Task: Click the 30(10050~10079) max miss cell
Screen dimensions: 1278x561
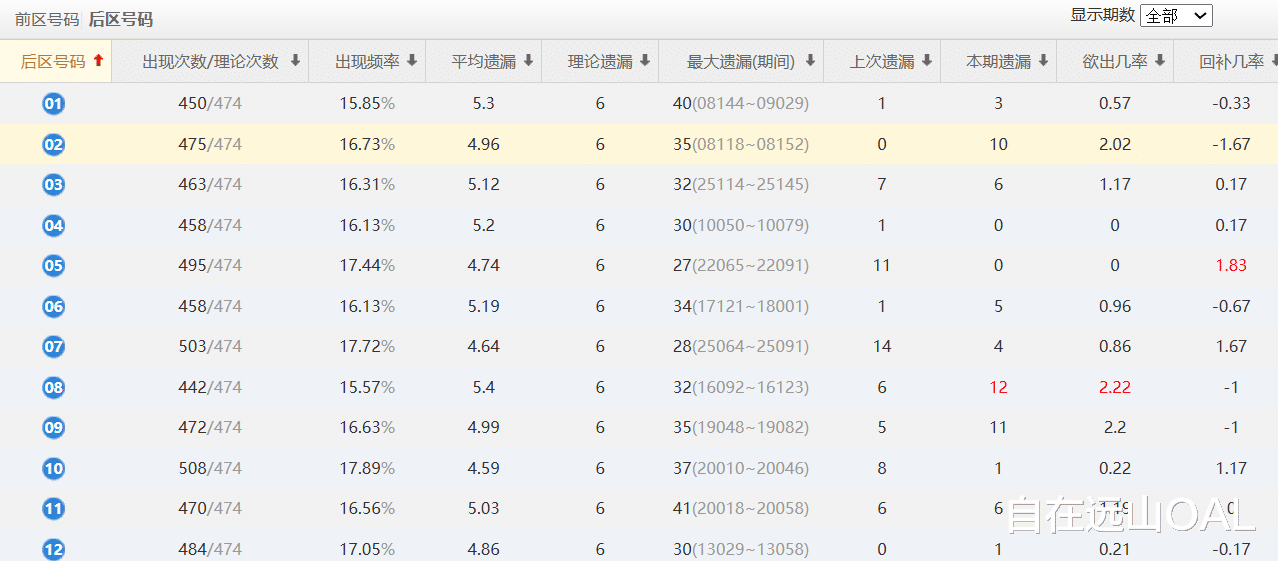Action: pos(741,225)
